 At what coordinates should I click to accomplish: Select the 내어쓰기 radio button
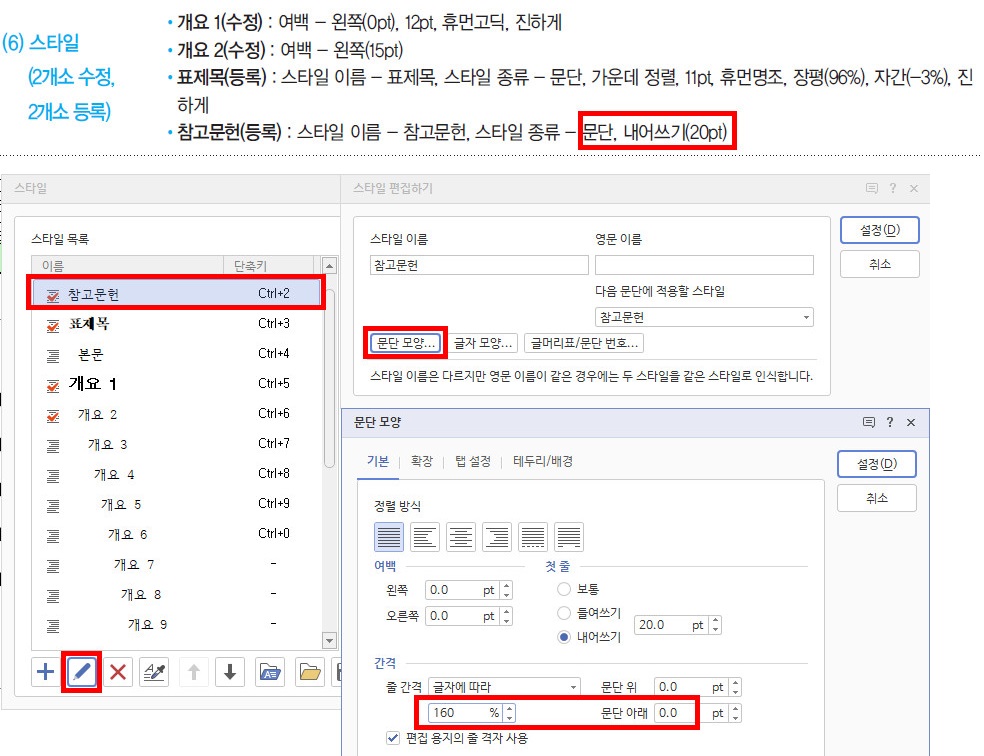click(564, 637)
